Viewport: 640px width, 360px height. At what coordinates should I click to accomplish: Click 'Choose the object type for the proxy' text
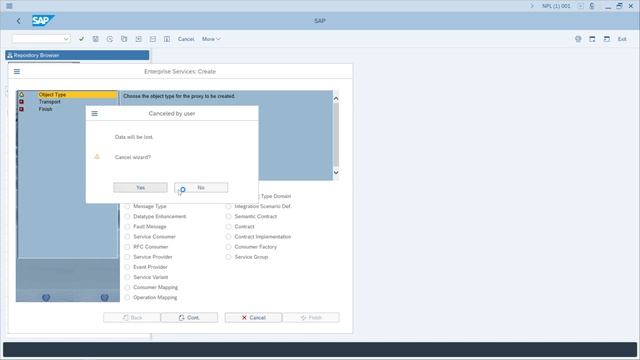coord(179,96)
